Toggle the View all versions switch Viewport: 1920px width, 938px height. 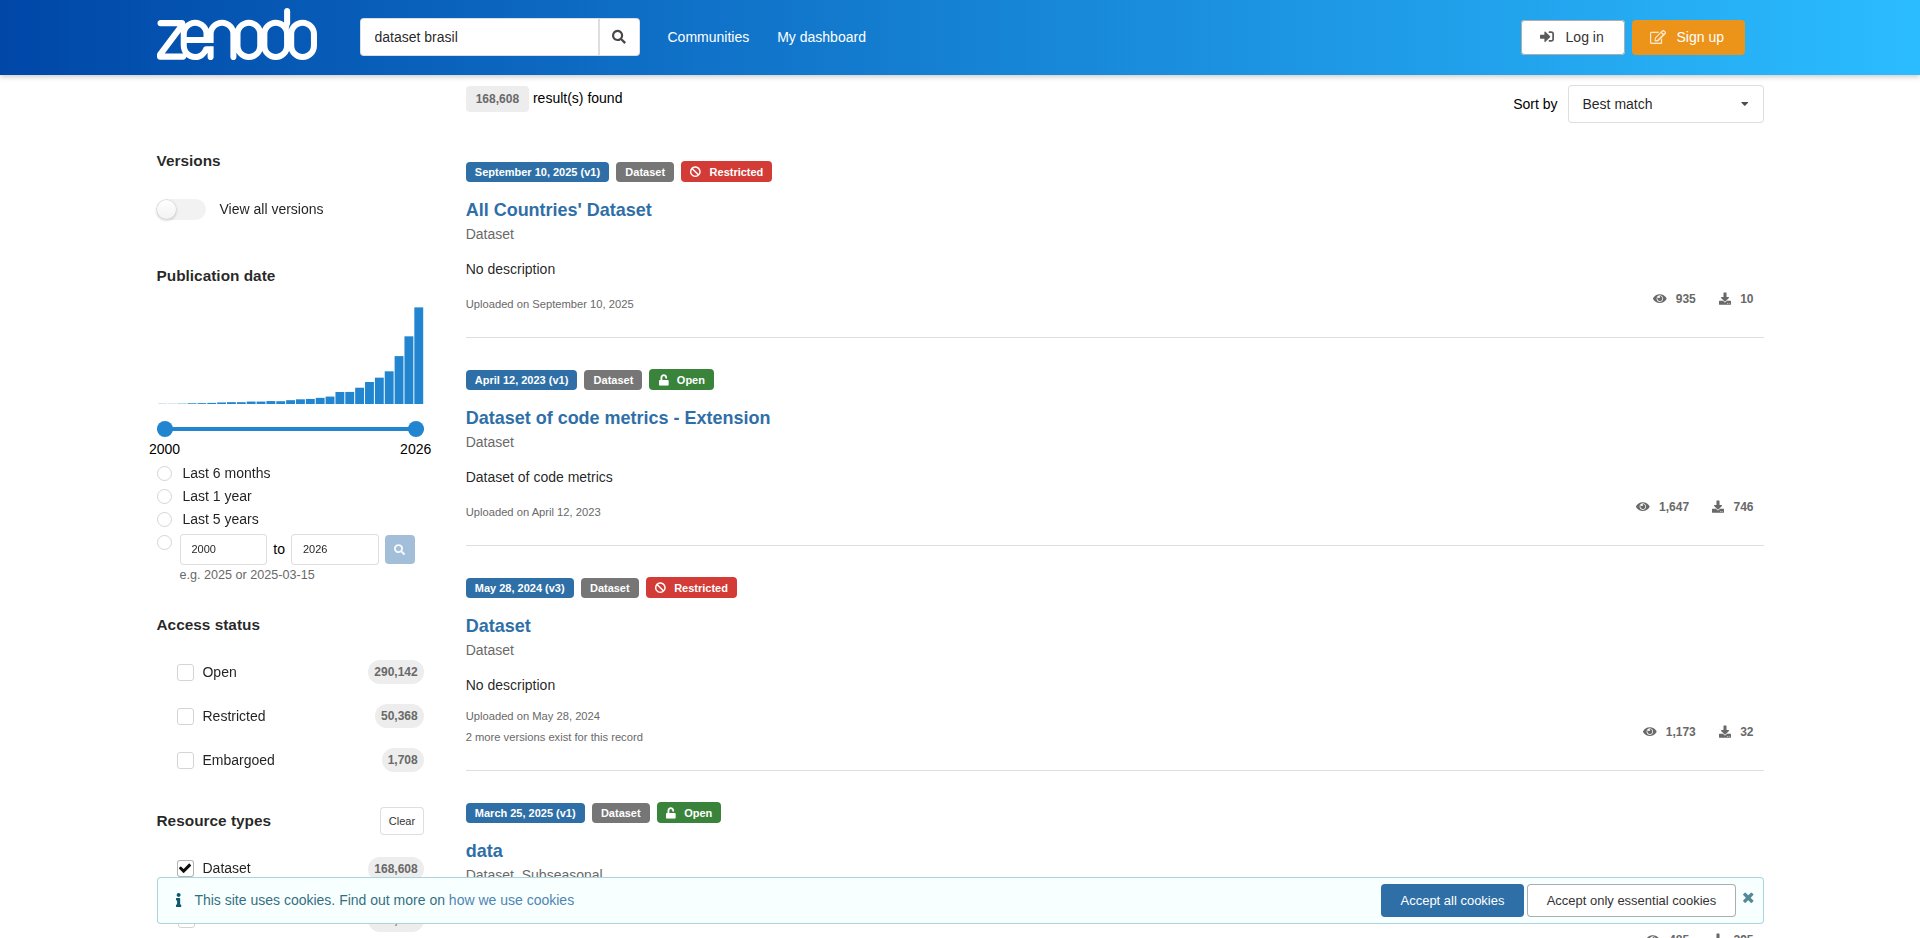(181, 209)
